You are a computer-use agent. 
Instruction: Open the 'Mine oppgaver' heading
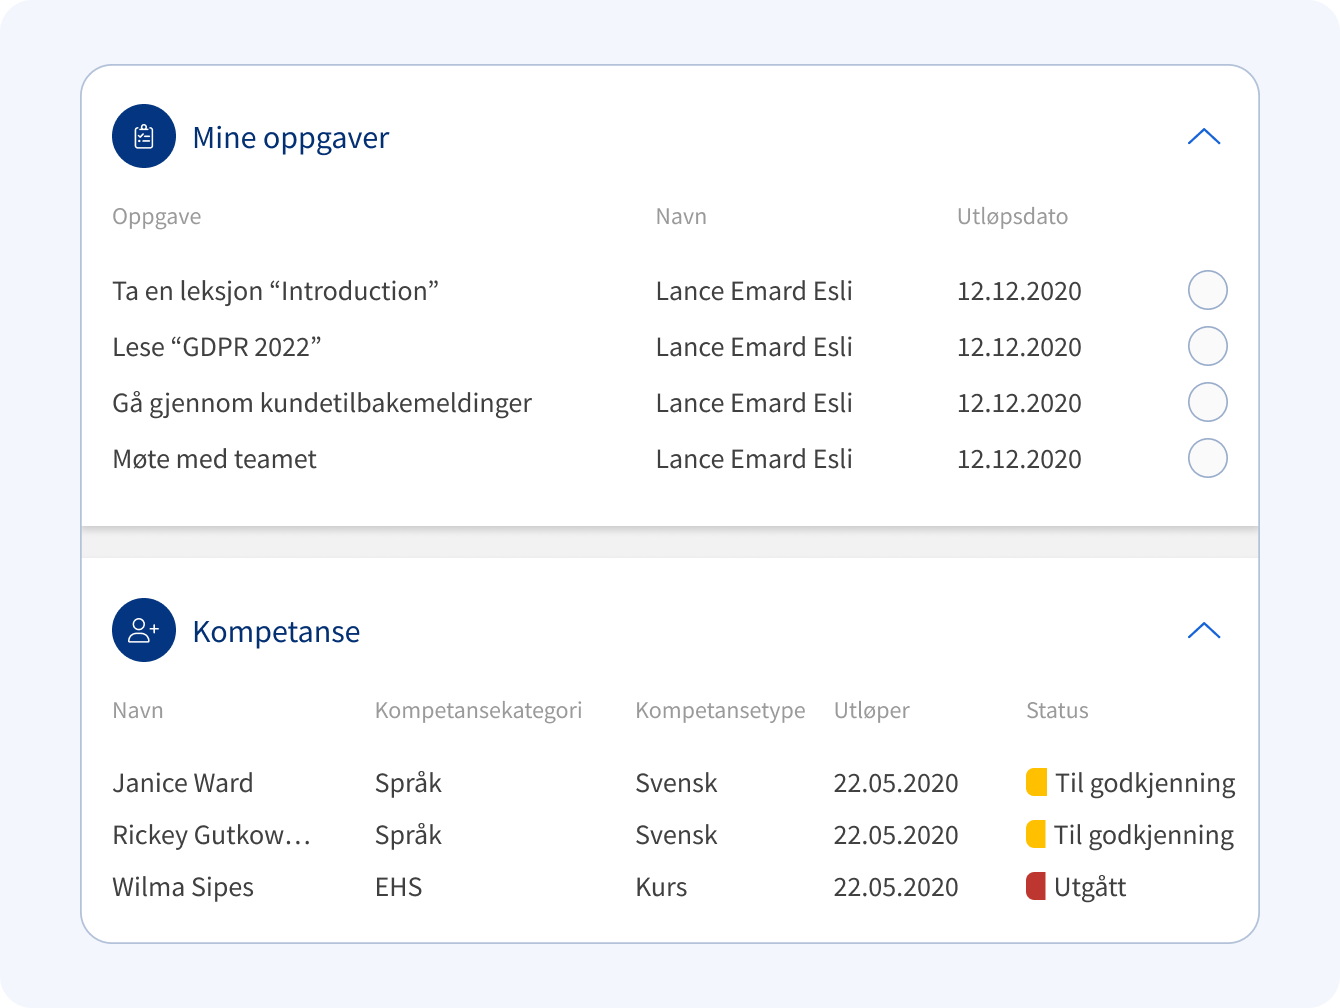(291, 138)
